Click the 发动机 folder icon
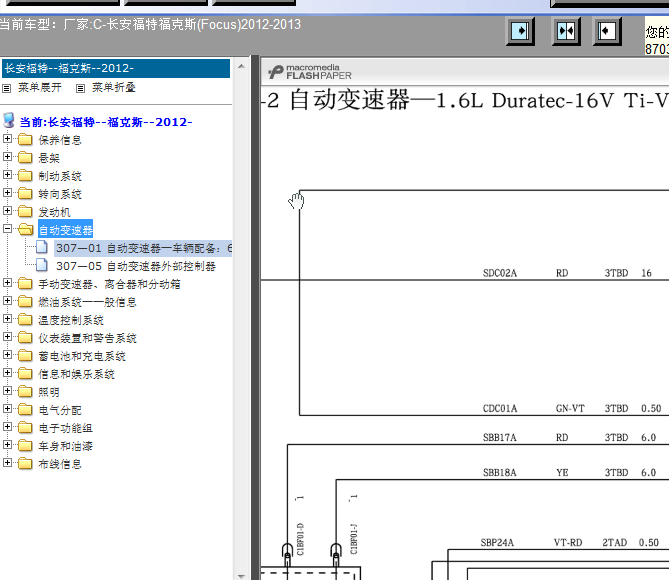 click(25, 211)
